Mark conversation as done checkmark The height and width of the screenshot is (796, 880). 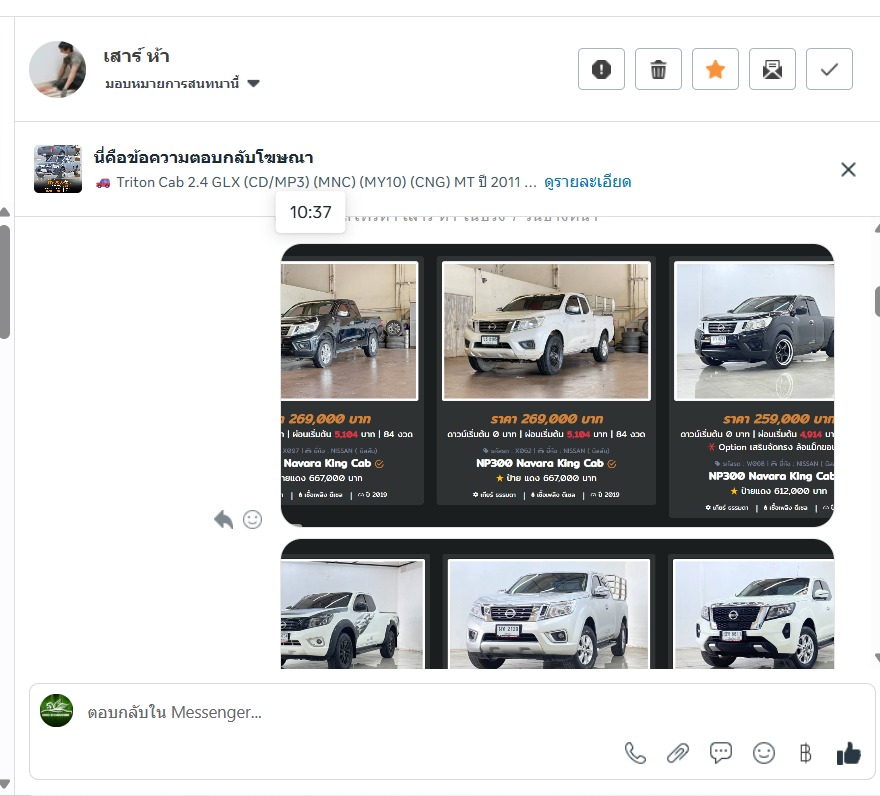[x=829, y=69]
